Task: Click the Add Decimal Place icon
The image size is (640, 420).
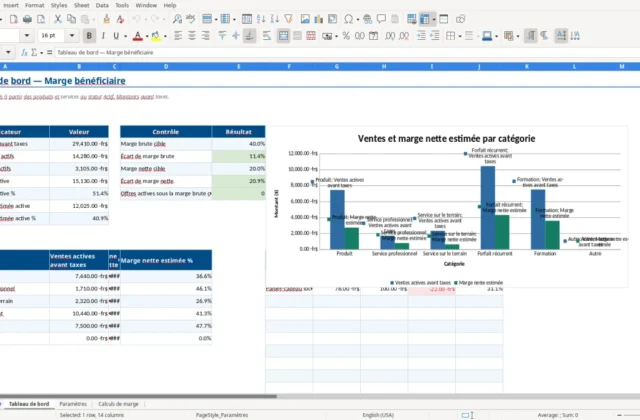Action: [390, 36]
